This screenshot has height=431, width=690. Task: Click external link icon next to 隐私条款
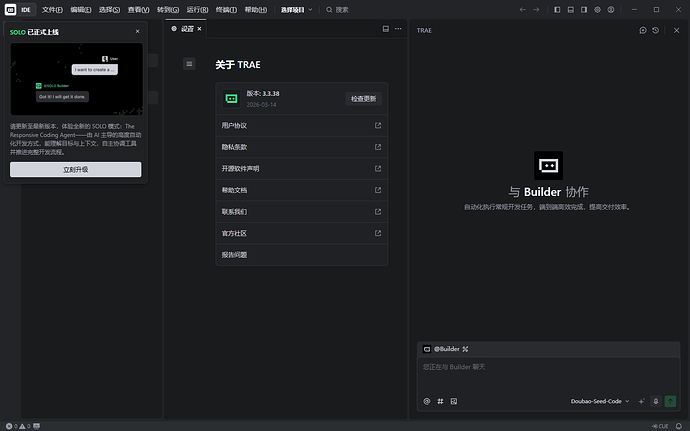(378, 147)
